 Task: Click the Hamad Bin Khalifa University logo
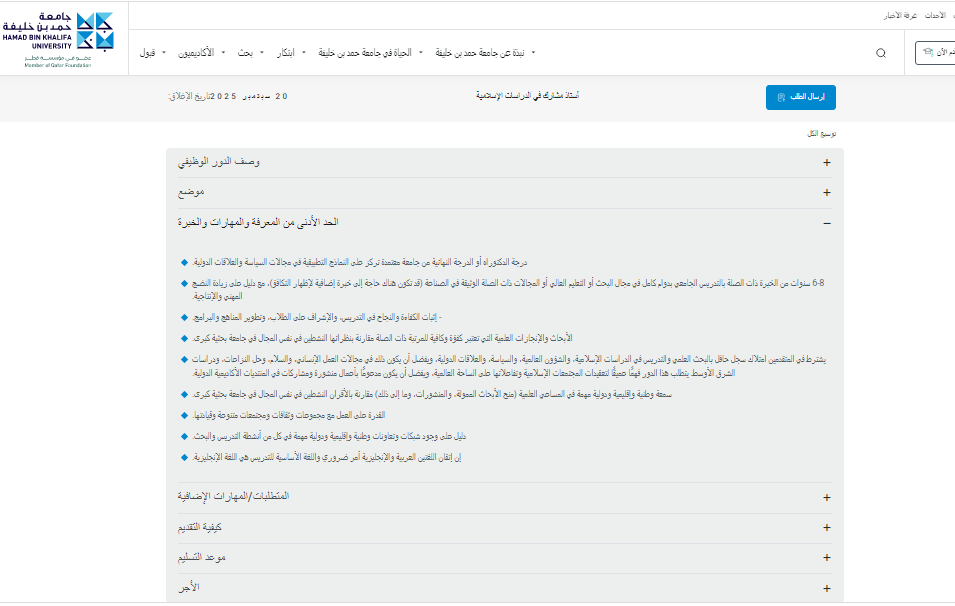pos(58,38)
